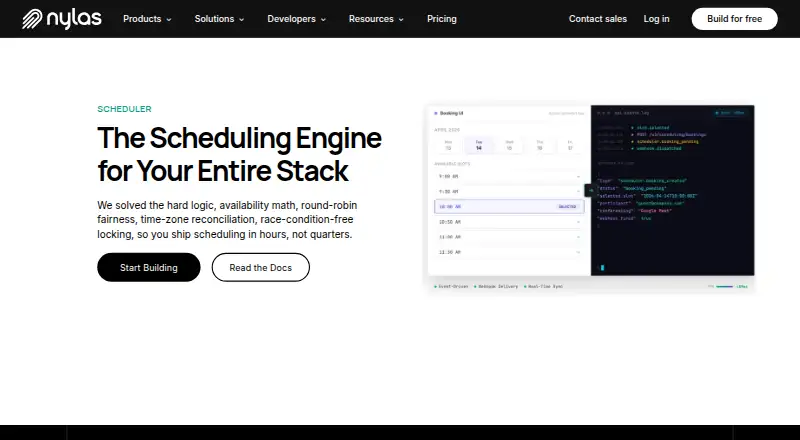The image size is (800, 440).
Task: Choose the selected 10:00 AM slot
Action: pyautogui.click(x=509, y=207)
